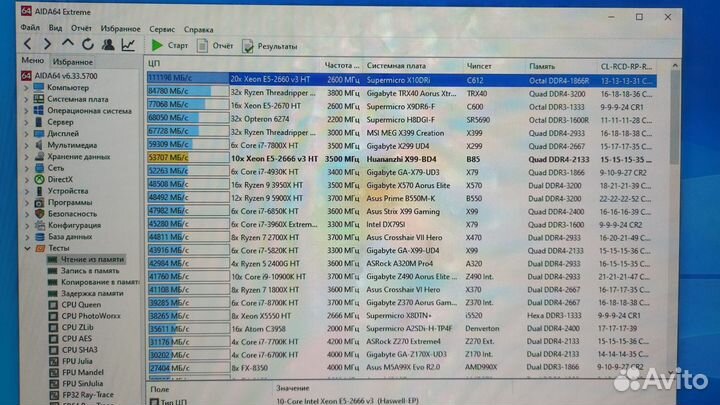The image size is (720, 405).
Task: Select Дисплей in the tree
Action: [x=63, y=133]
